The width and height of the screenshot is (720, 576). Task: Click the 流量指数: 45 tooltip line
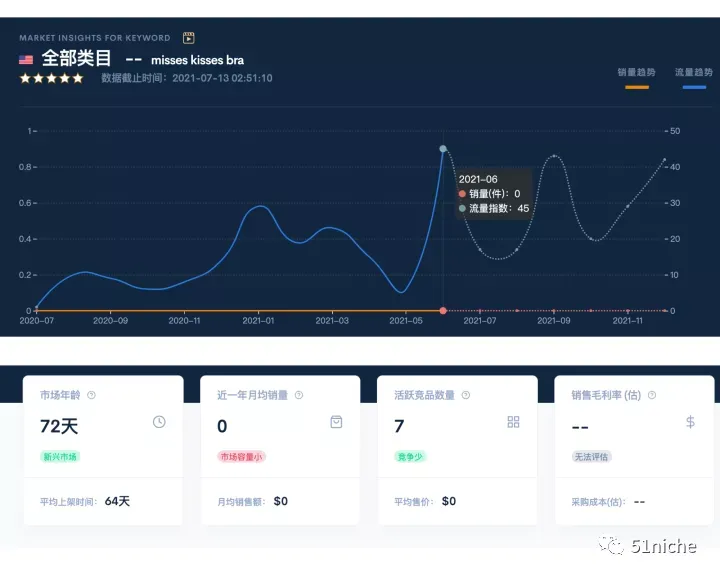pyautogui.click(x=494, y=209)
